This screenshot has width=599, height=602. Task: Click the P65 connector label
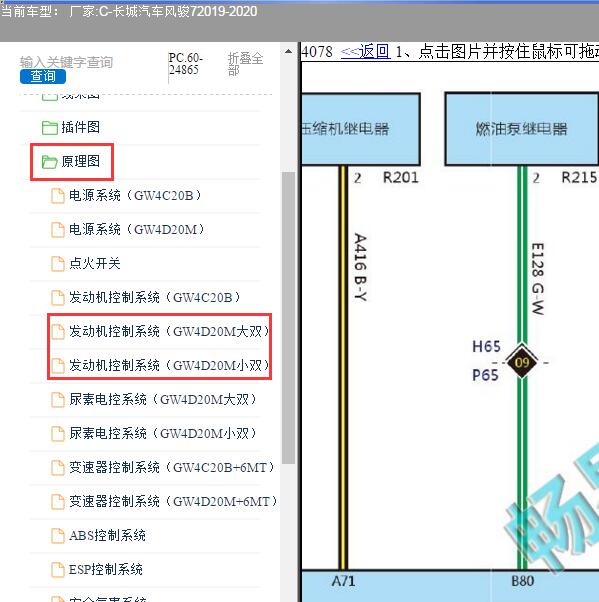pos(485,375)
